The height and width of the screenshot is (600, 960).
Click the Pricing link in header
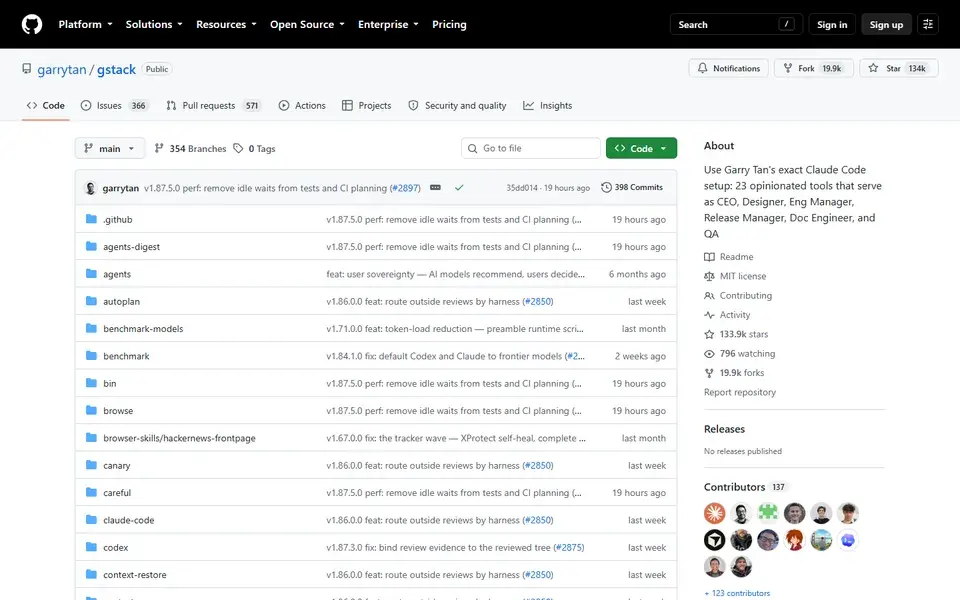(x=449, y=24)
